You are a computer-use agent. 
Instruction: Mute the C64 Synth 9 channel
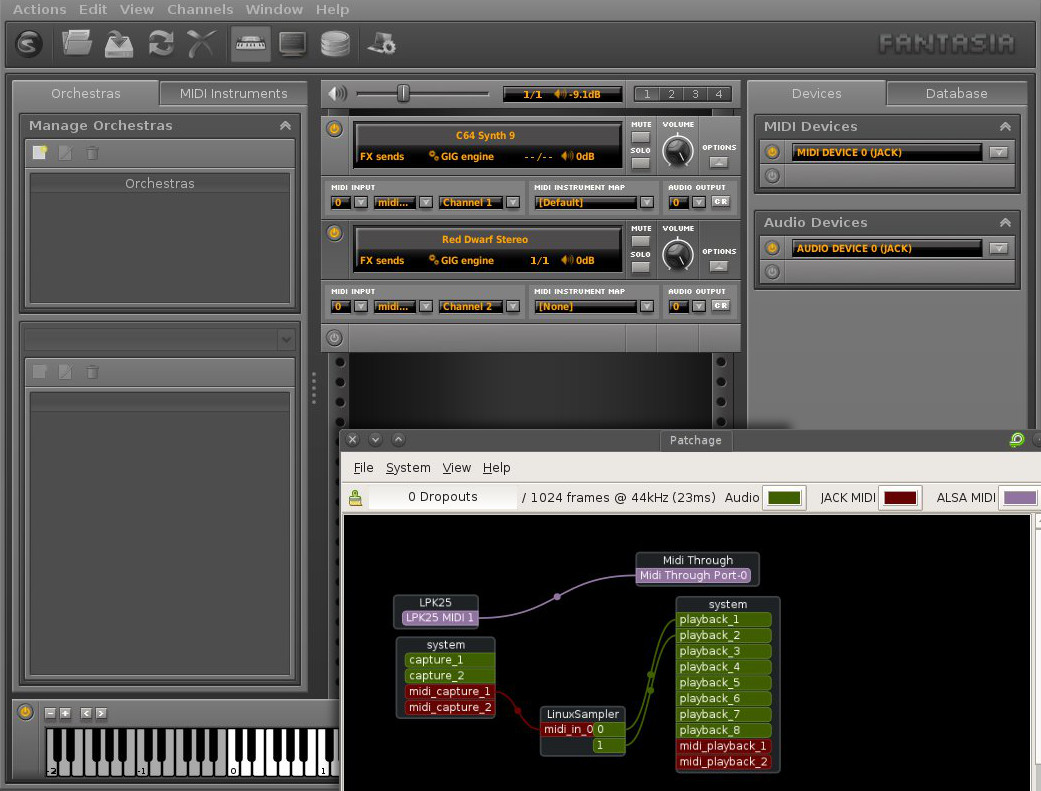(640, 137)
